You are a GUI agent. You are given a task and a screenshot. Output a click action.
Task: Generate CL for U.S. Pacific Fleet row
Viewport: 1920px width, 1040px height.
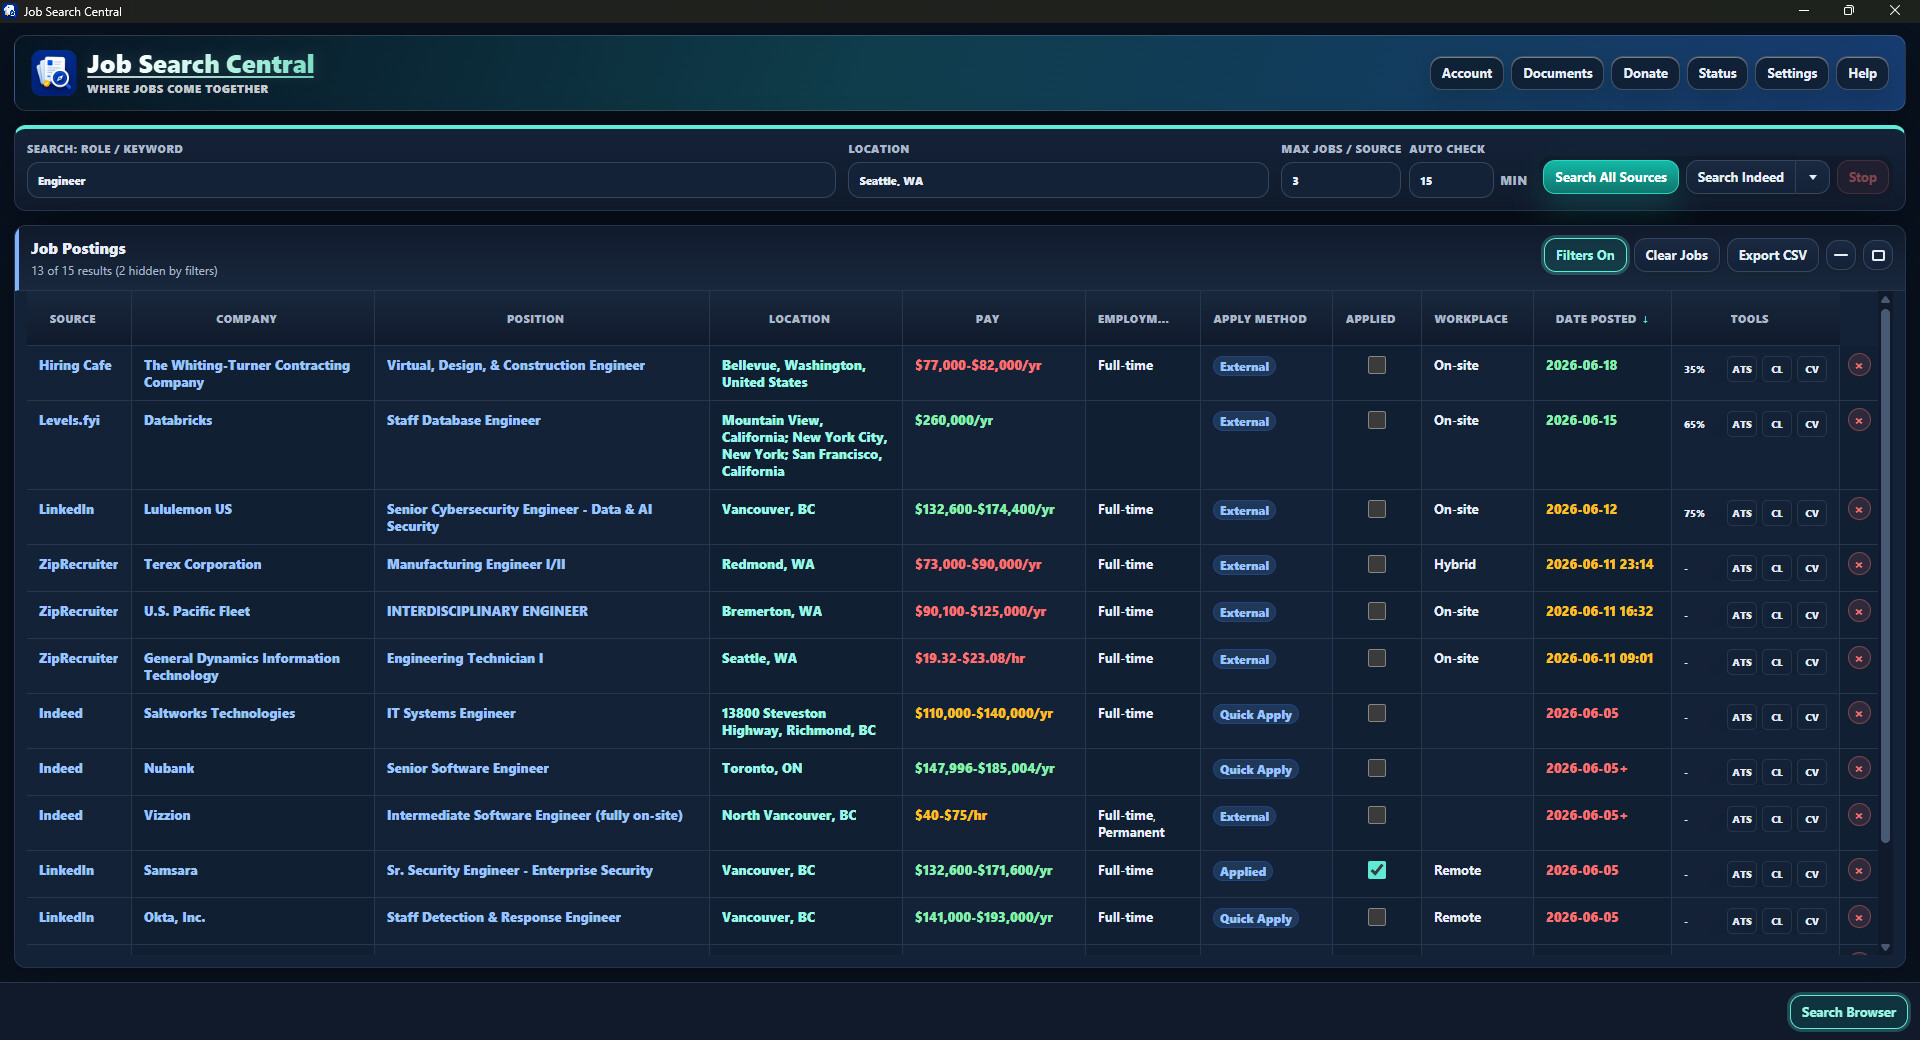(x=1777, y=616)
